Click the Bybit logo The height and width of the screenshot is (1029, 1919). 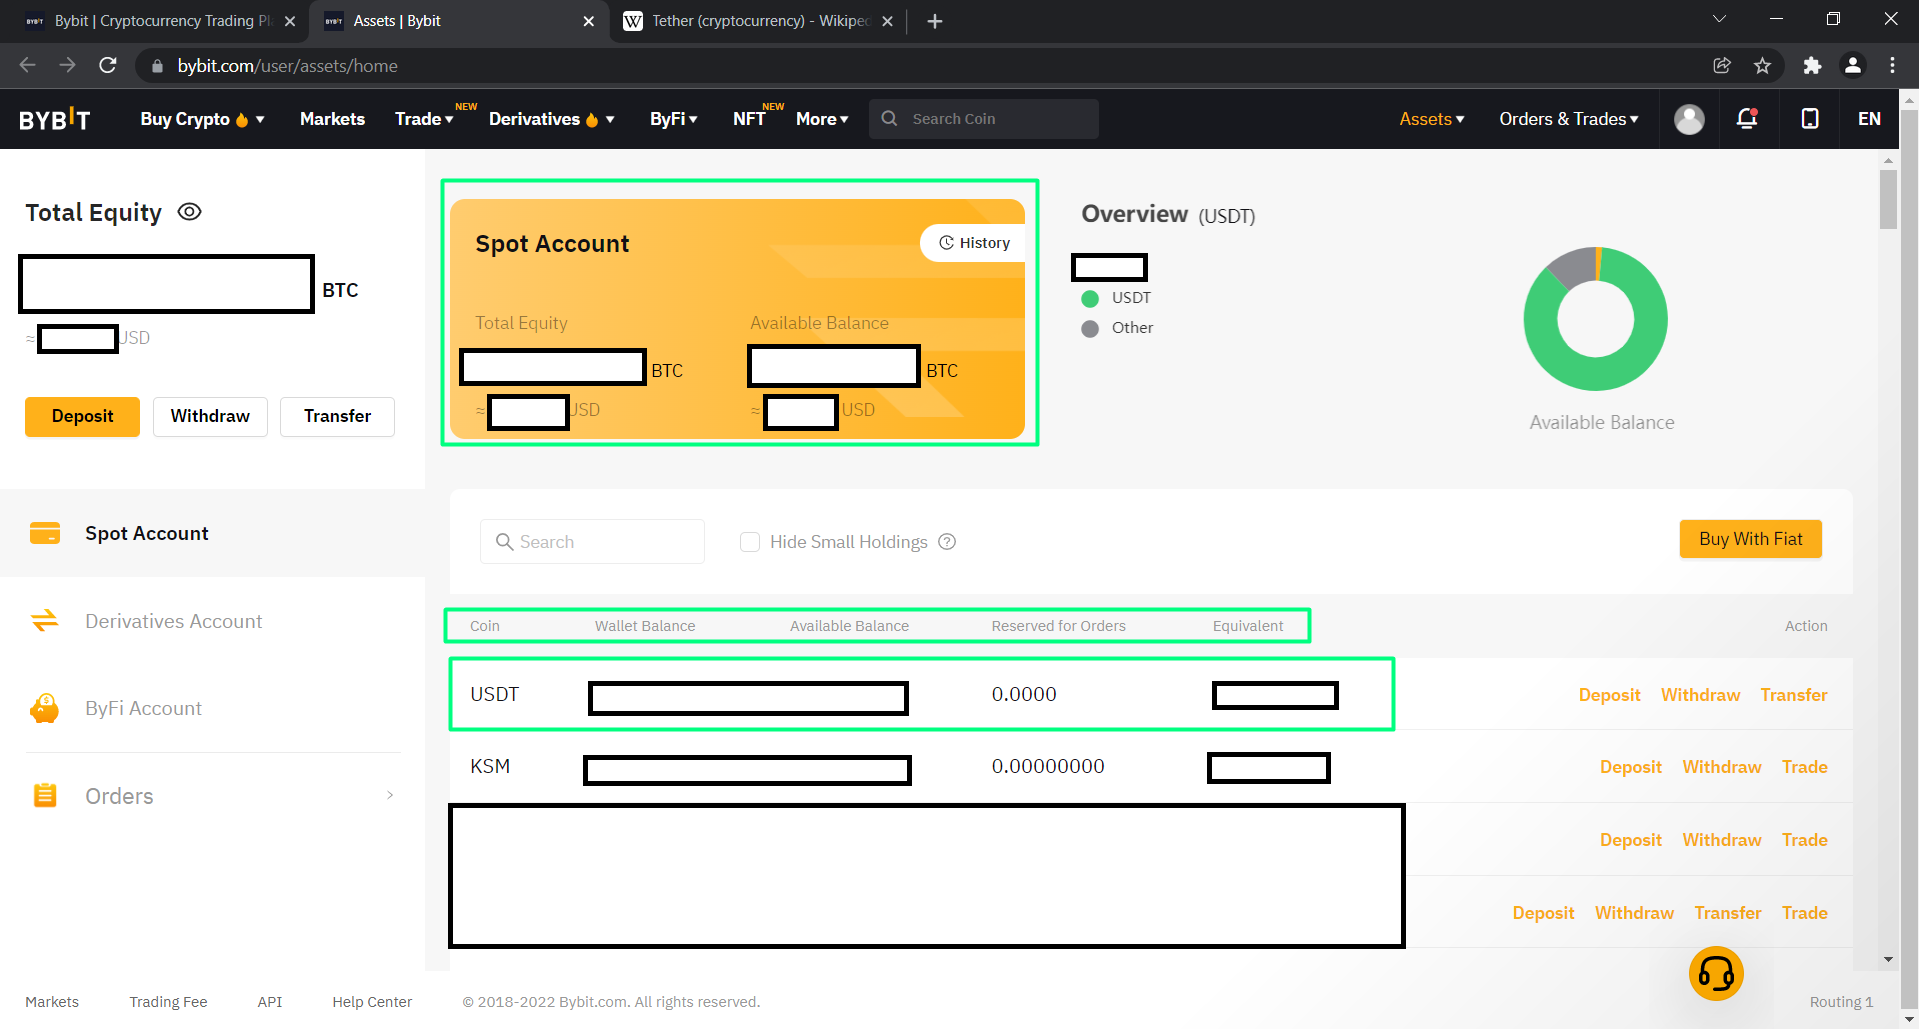click(55, 119)
